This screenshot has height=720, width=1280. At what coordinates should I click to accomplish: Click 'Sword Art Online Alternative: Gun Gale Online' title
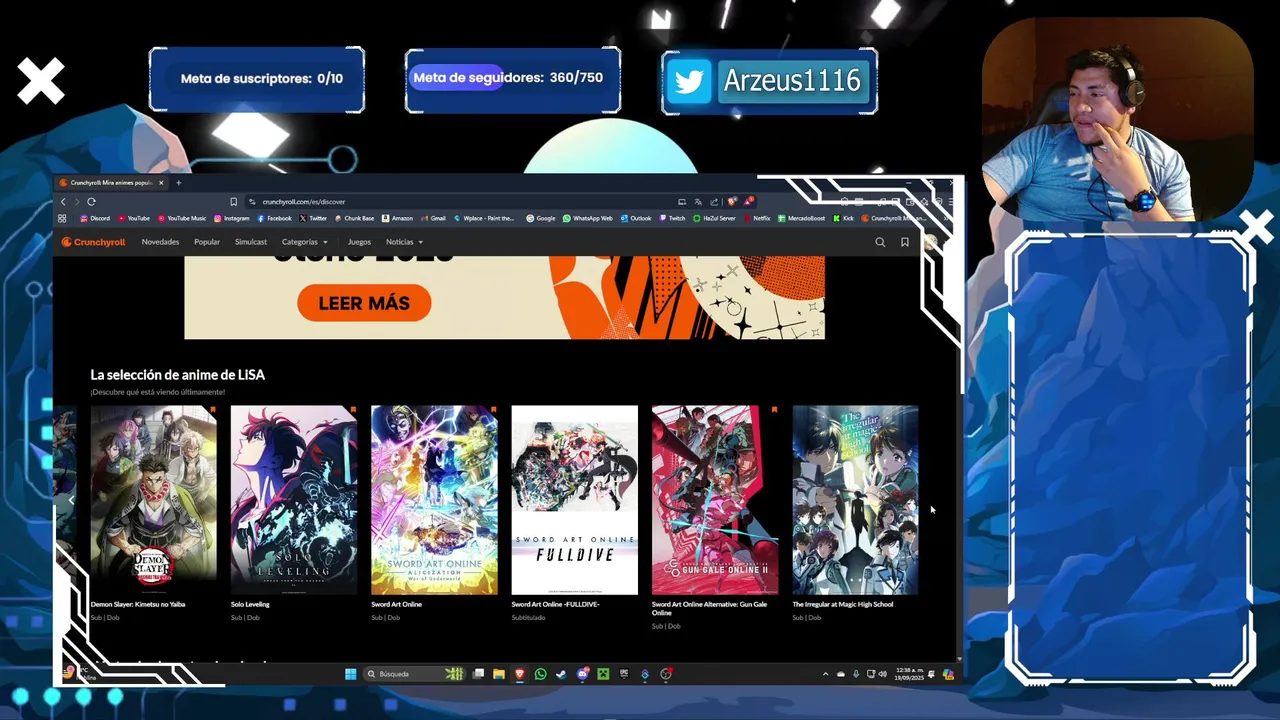pos(710,608)
